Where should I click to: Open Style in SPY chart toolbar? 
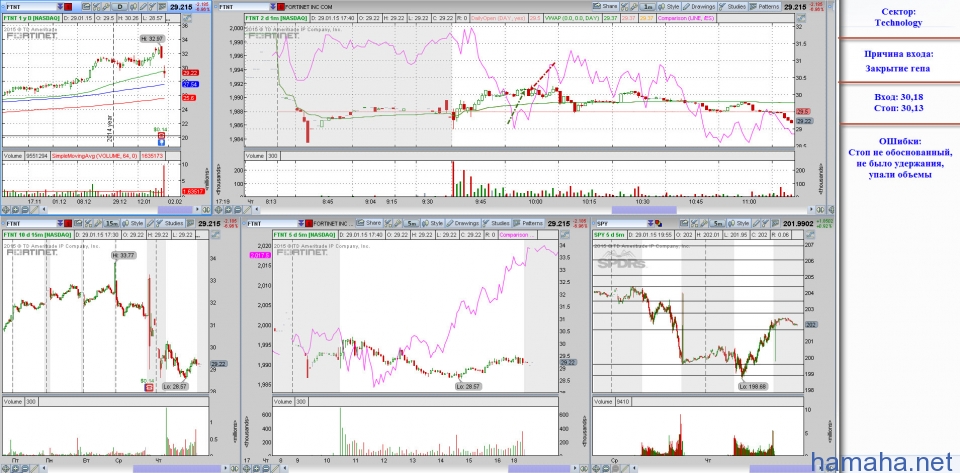pos(740,223)
